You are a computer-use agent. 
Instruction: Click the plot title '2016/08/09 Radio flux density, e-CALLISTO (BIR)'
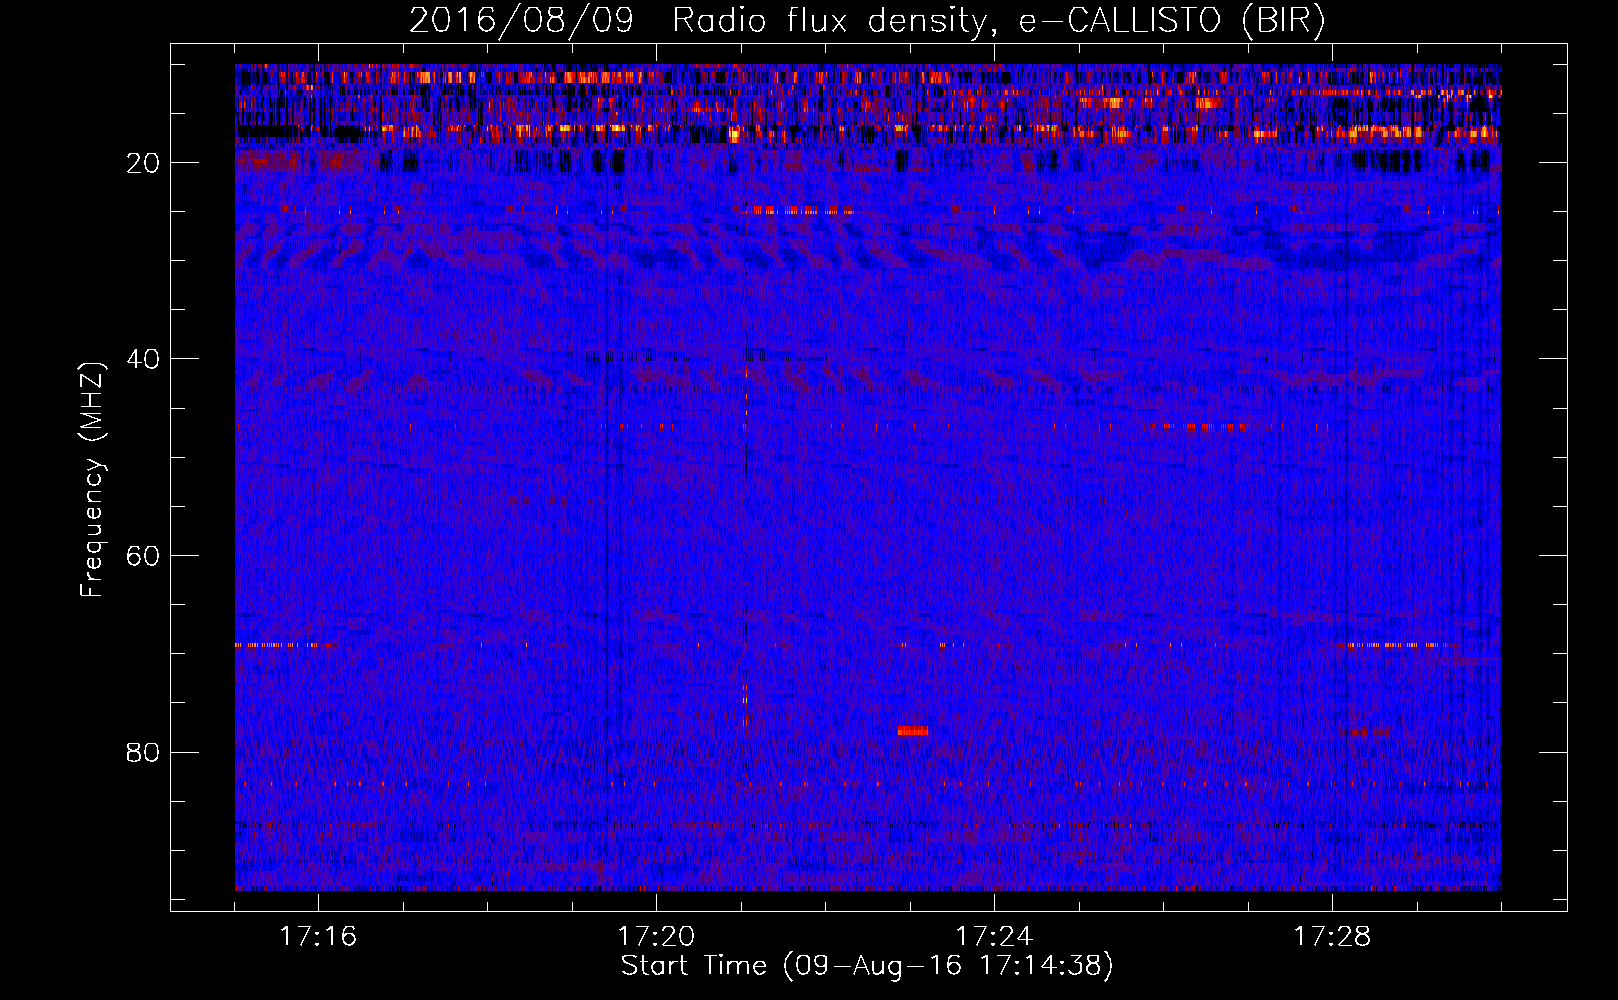pos(867,21)
